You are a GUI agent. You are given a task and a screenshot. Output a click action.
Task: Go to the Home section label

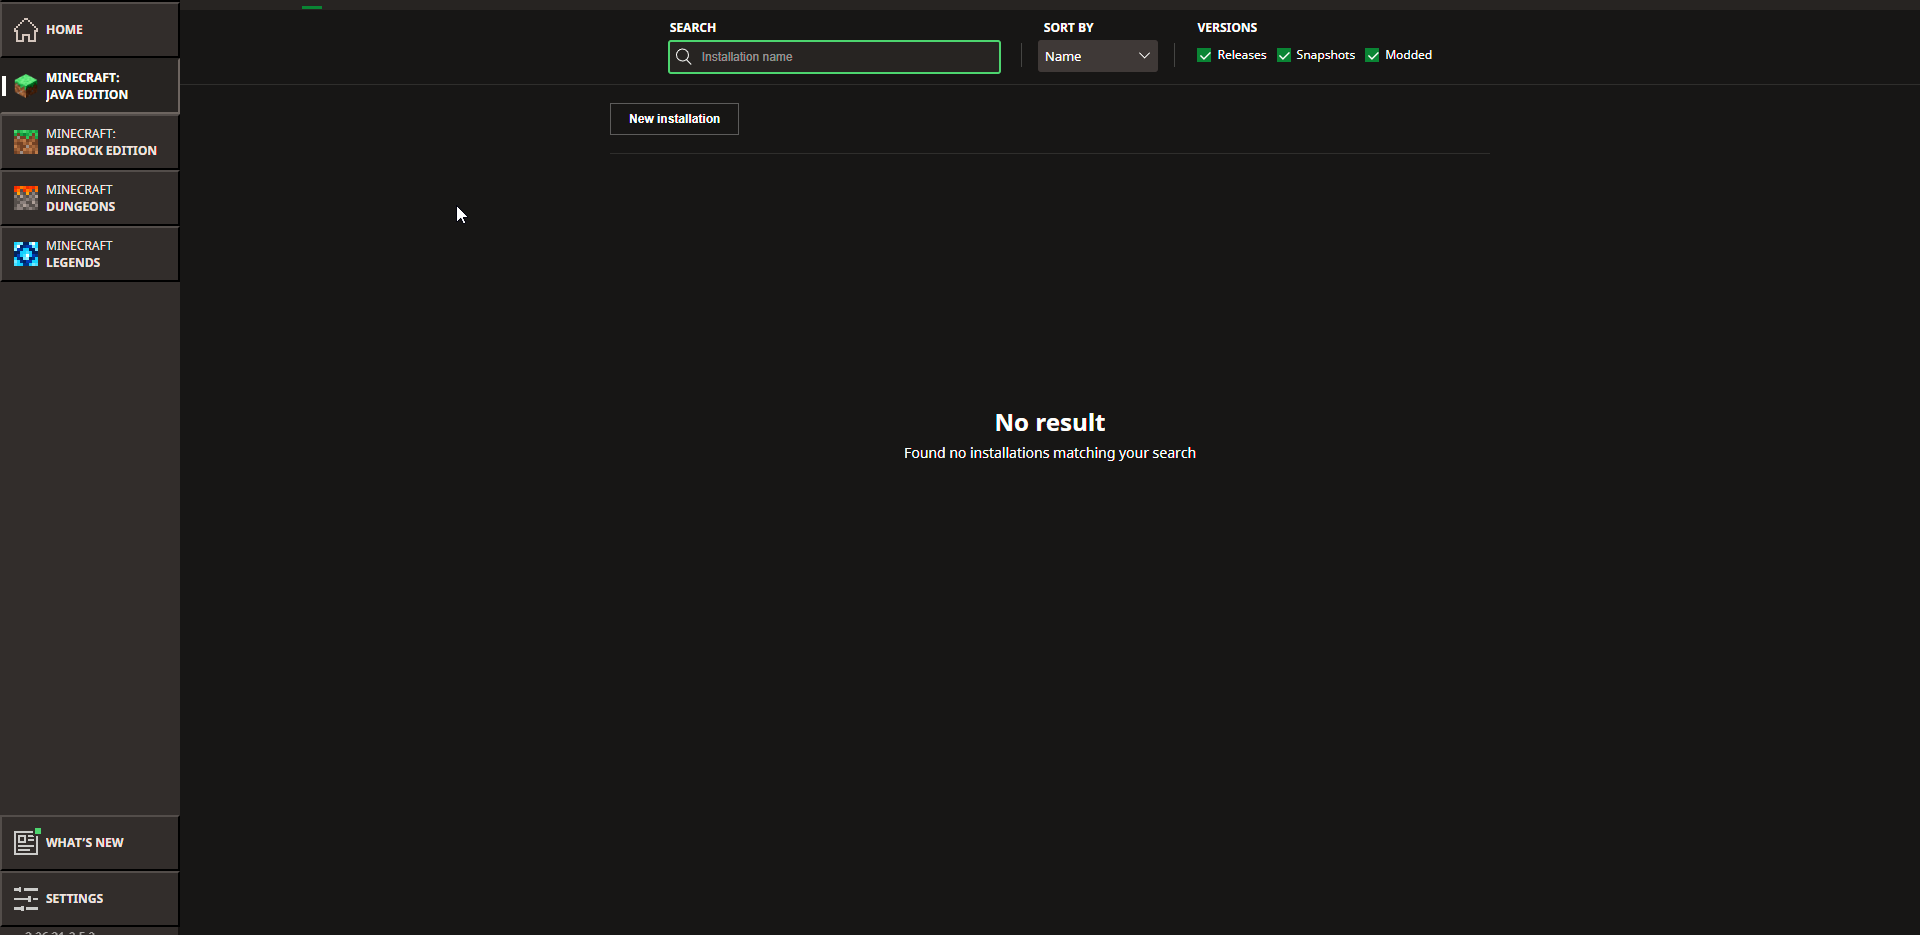(64, 30)
